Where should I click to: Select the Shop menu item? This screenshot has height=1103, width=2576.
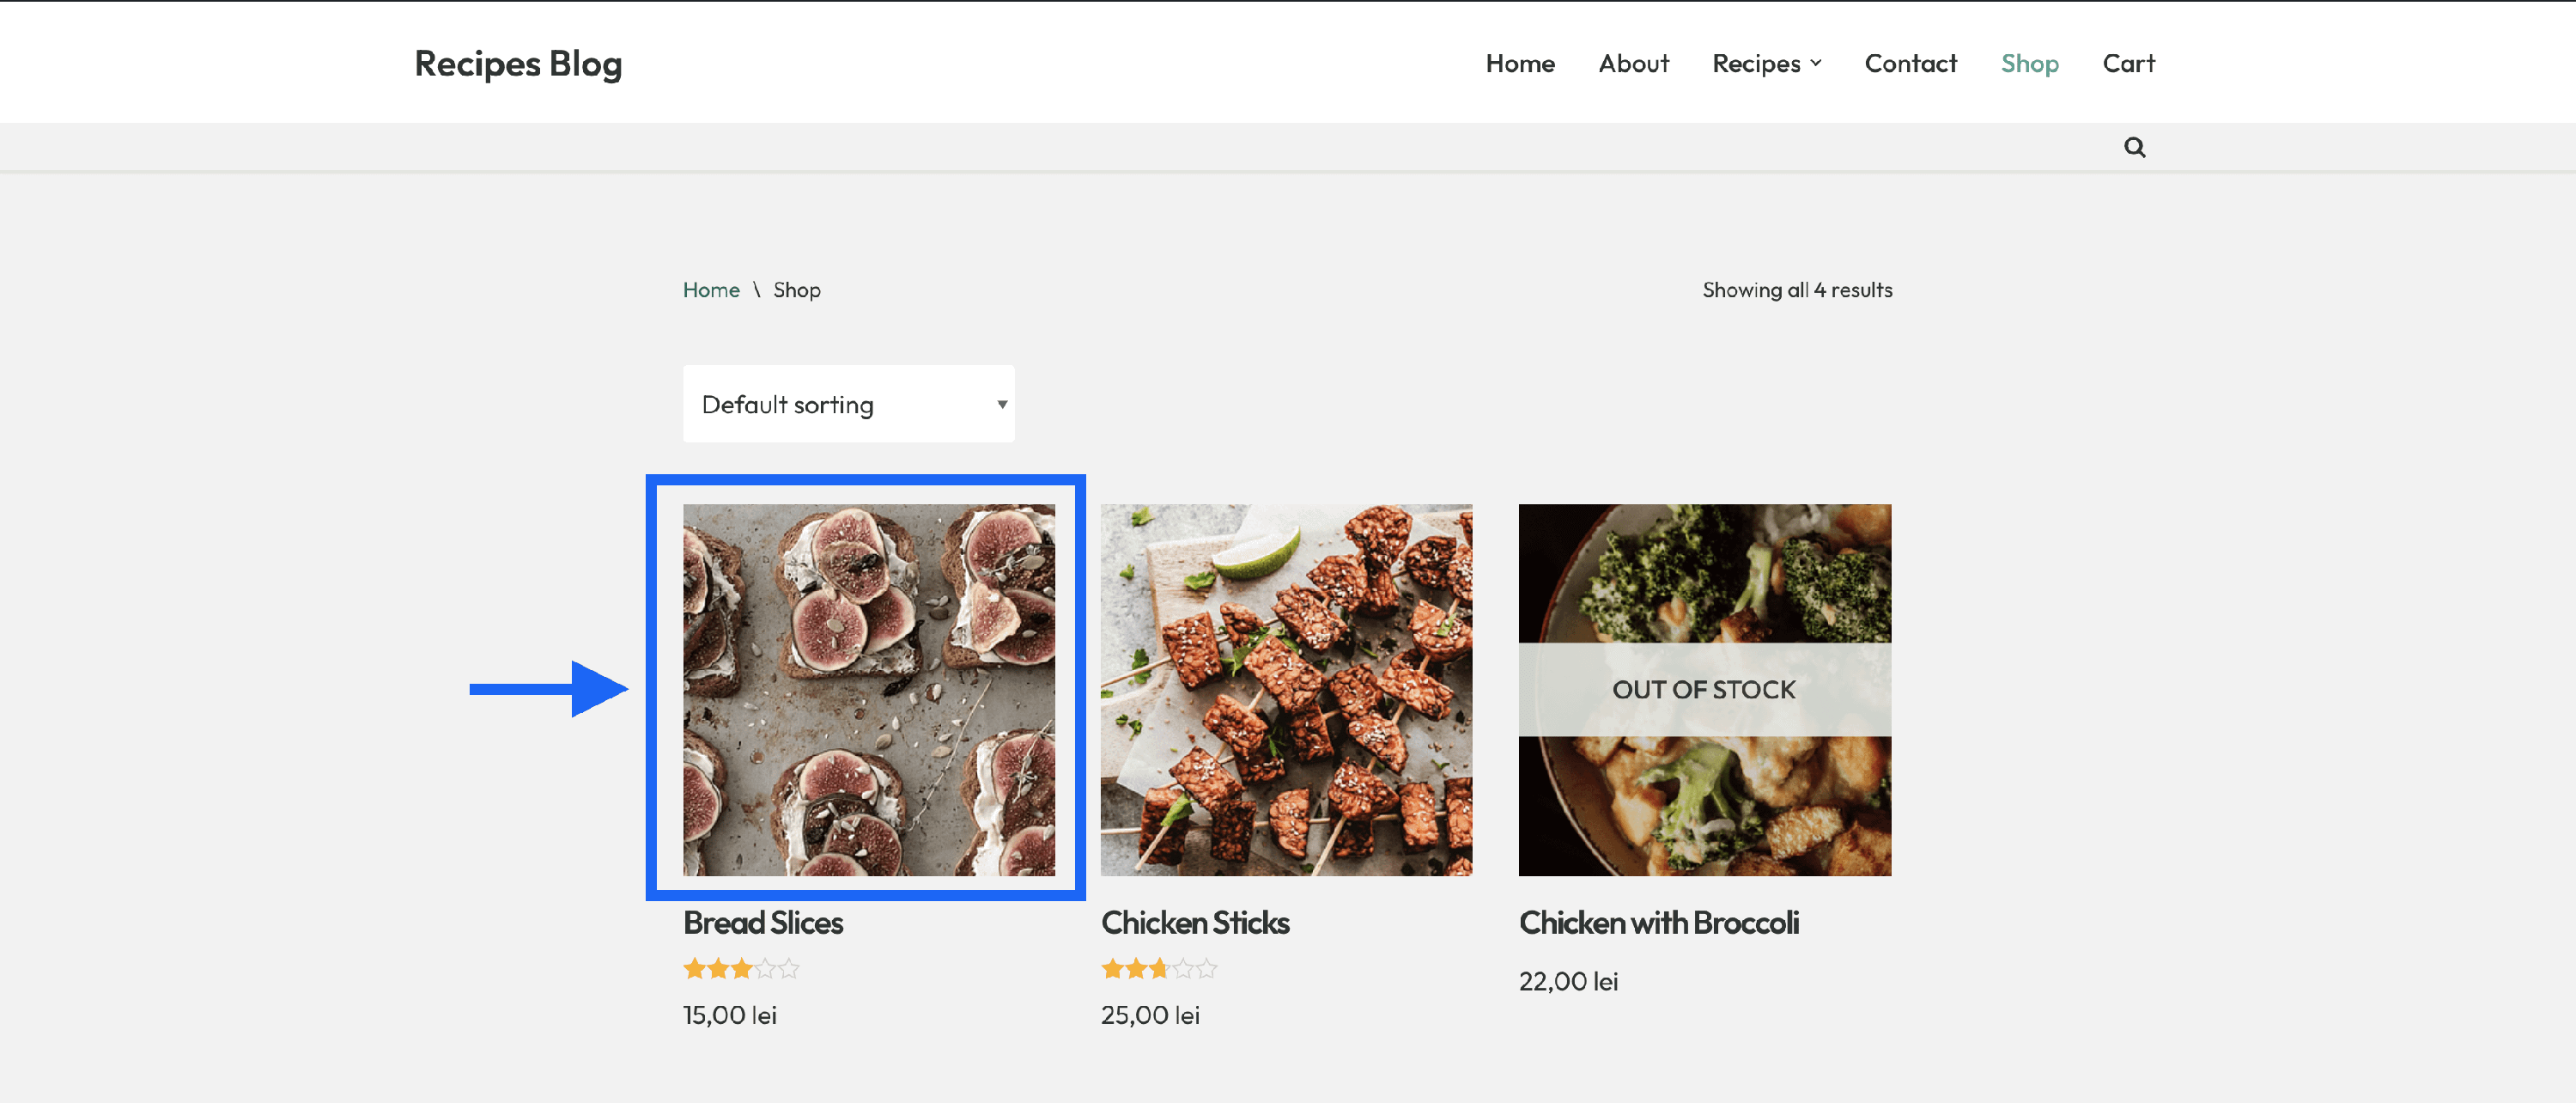coord(2029,63)
